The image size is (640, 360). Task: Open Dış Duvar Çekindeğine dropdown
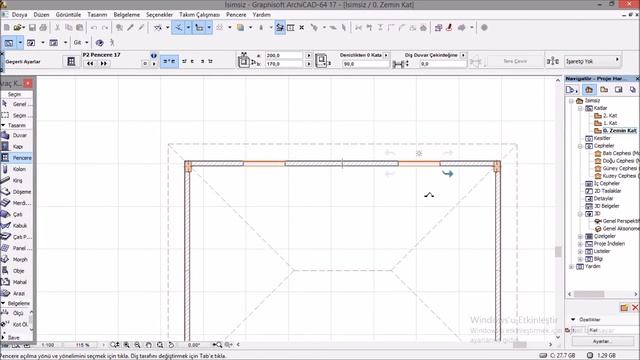pyautogui.click(x=463, y=55)
